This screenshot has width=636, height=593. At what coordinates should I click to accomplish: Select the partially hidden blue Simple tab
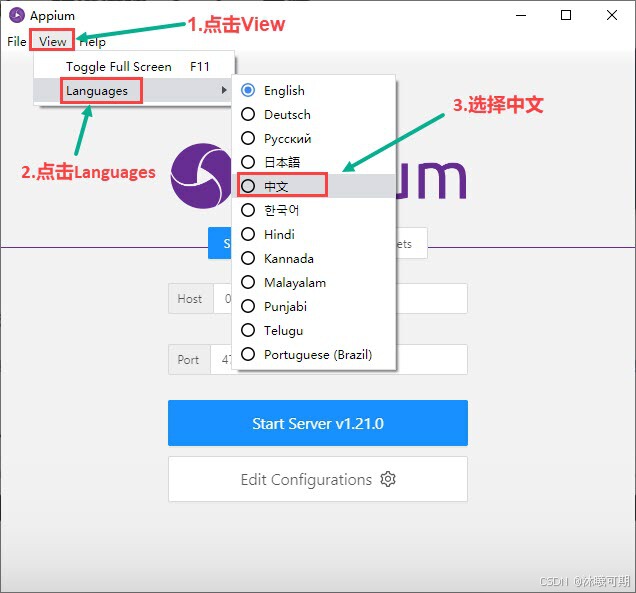(220, 243)
